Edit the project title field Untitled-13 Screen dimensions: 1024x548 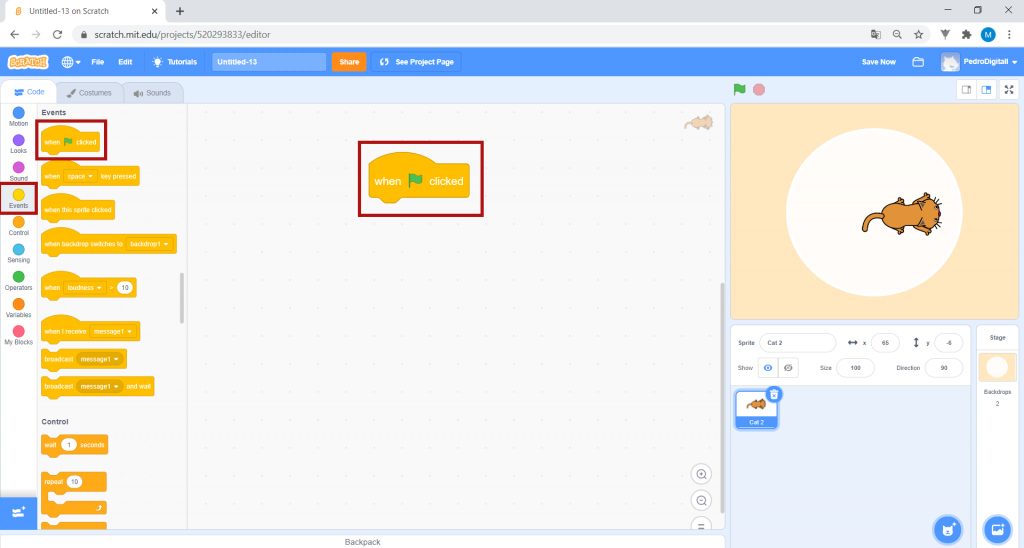269,62
